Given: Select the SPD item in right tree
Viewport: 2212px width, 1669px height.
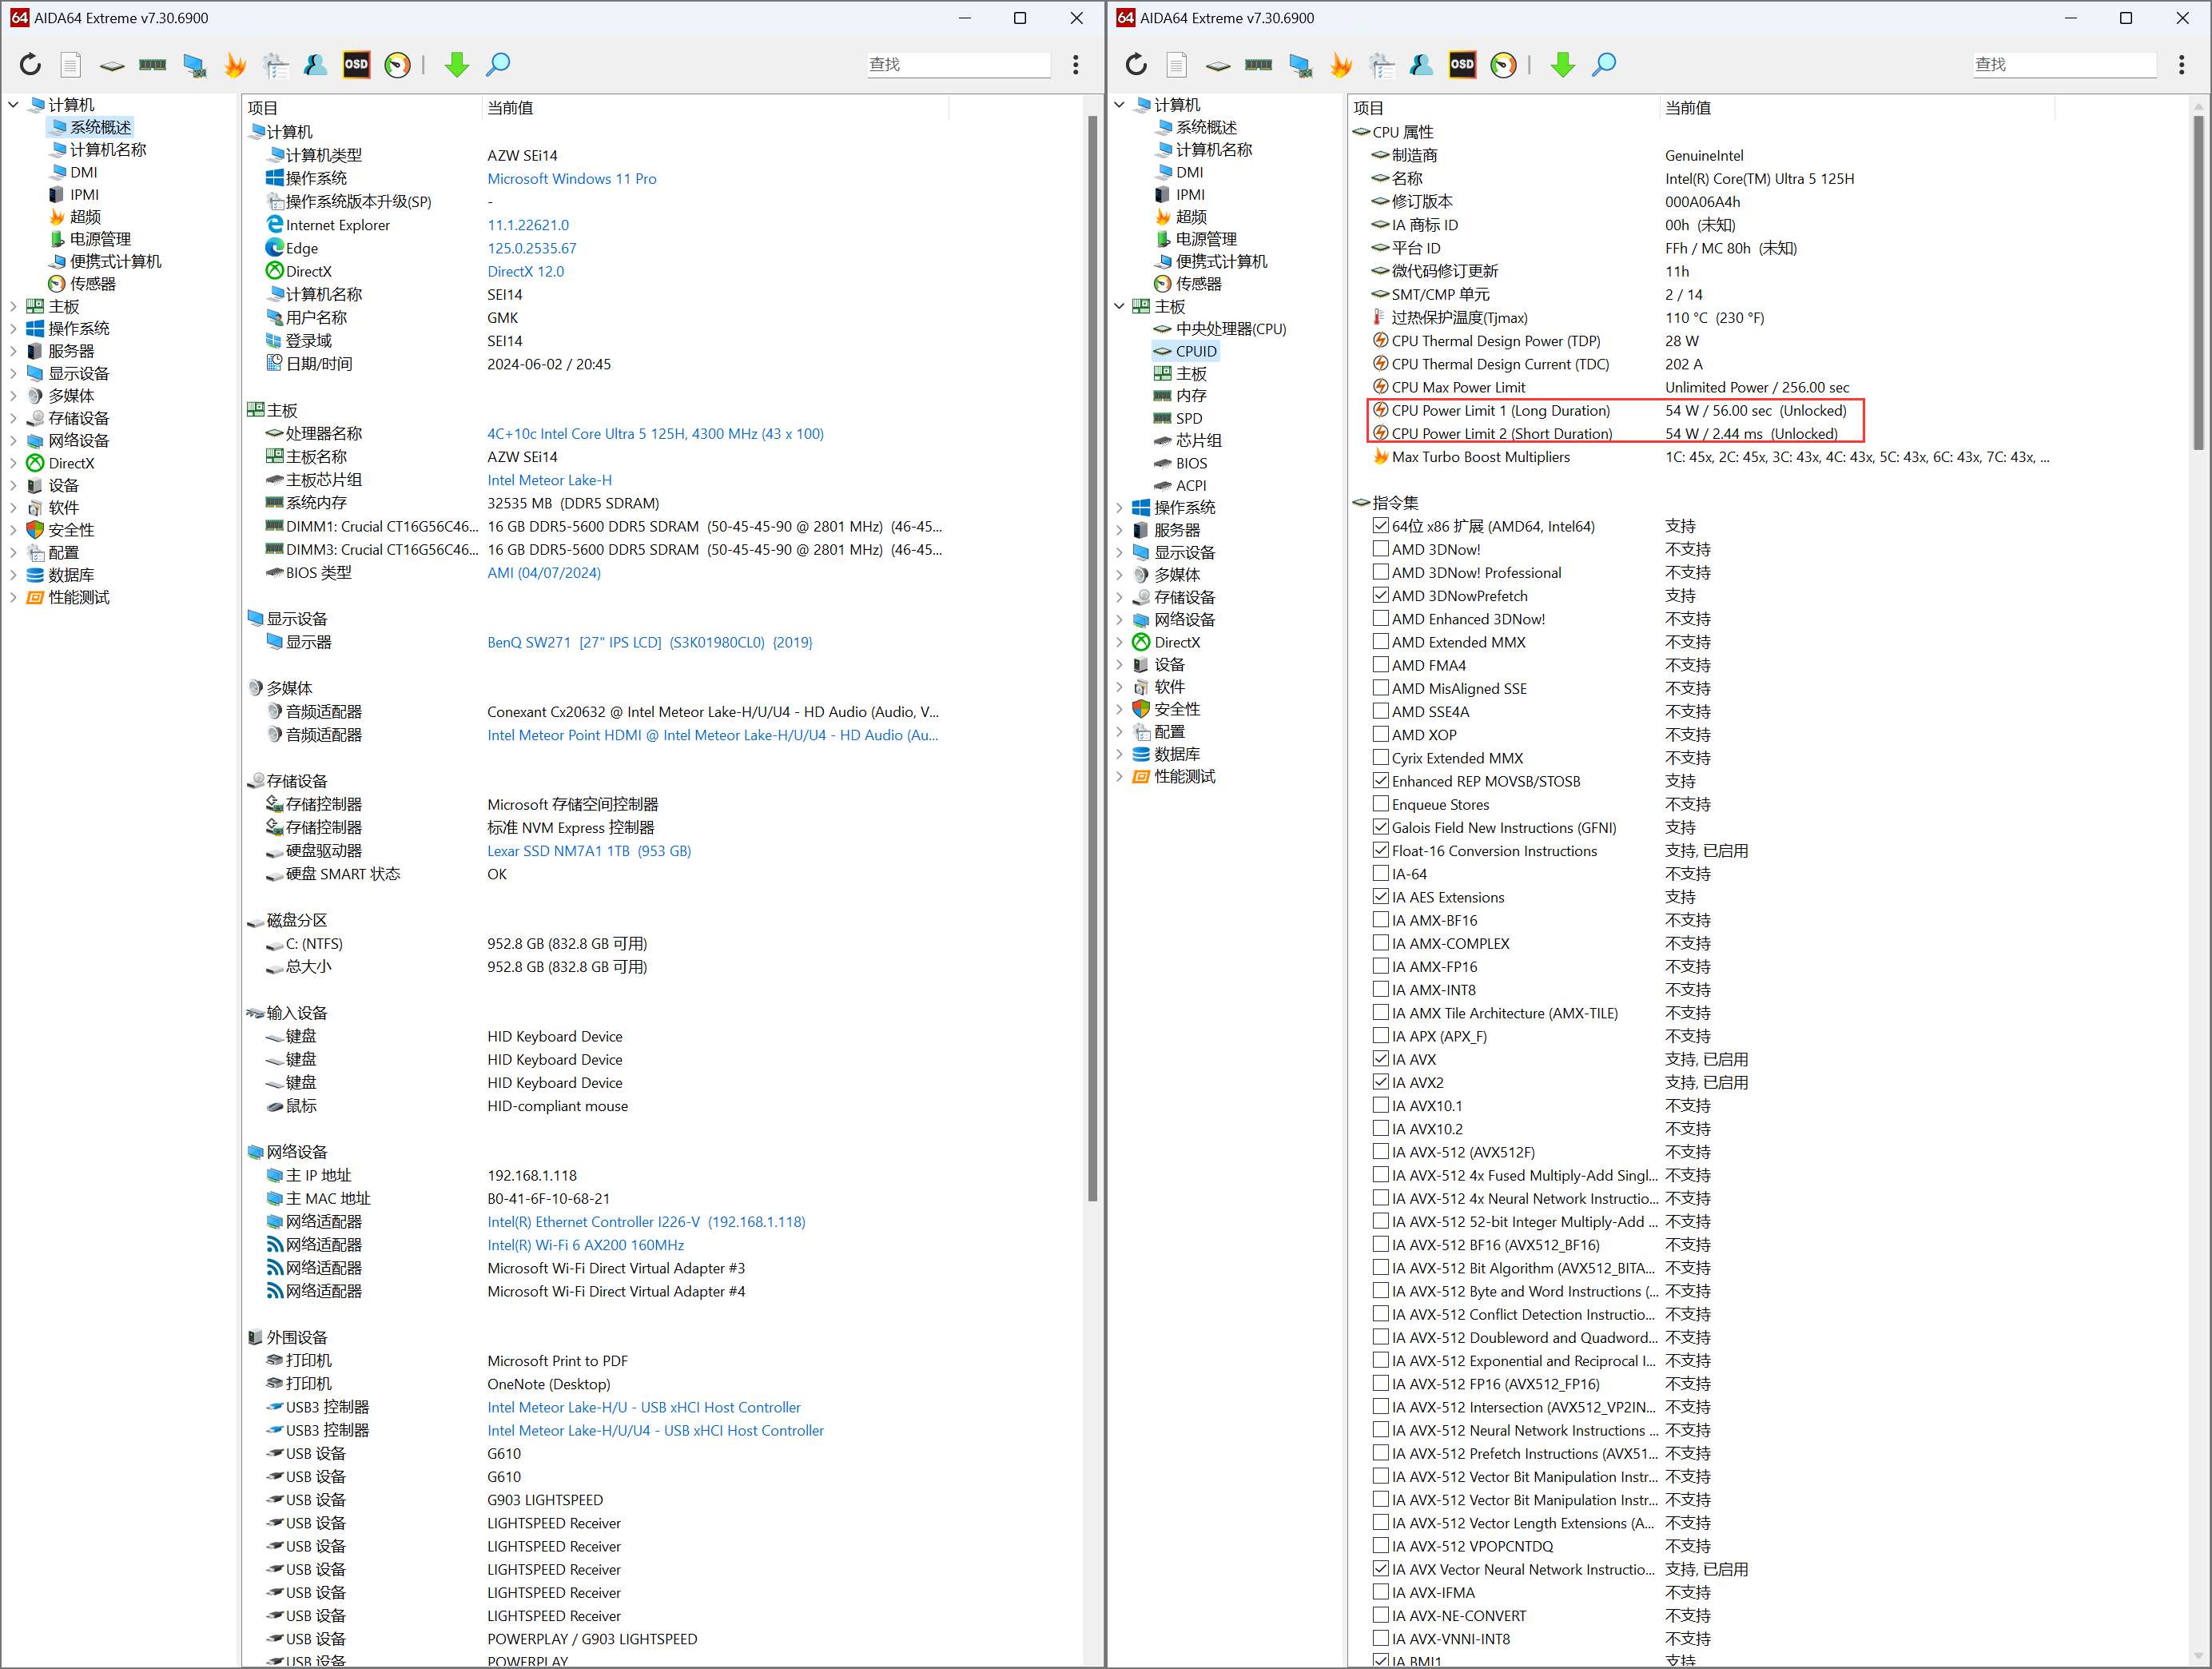Looking at the screenshot, I should click(x=1188, y=418).
